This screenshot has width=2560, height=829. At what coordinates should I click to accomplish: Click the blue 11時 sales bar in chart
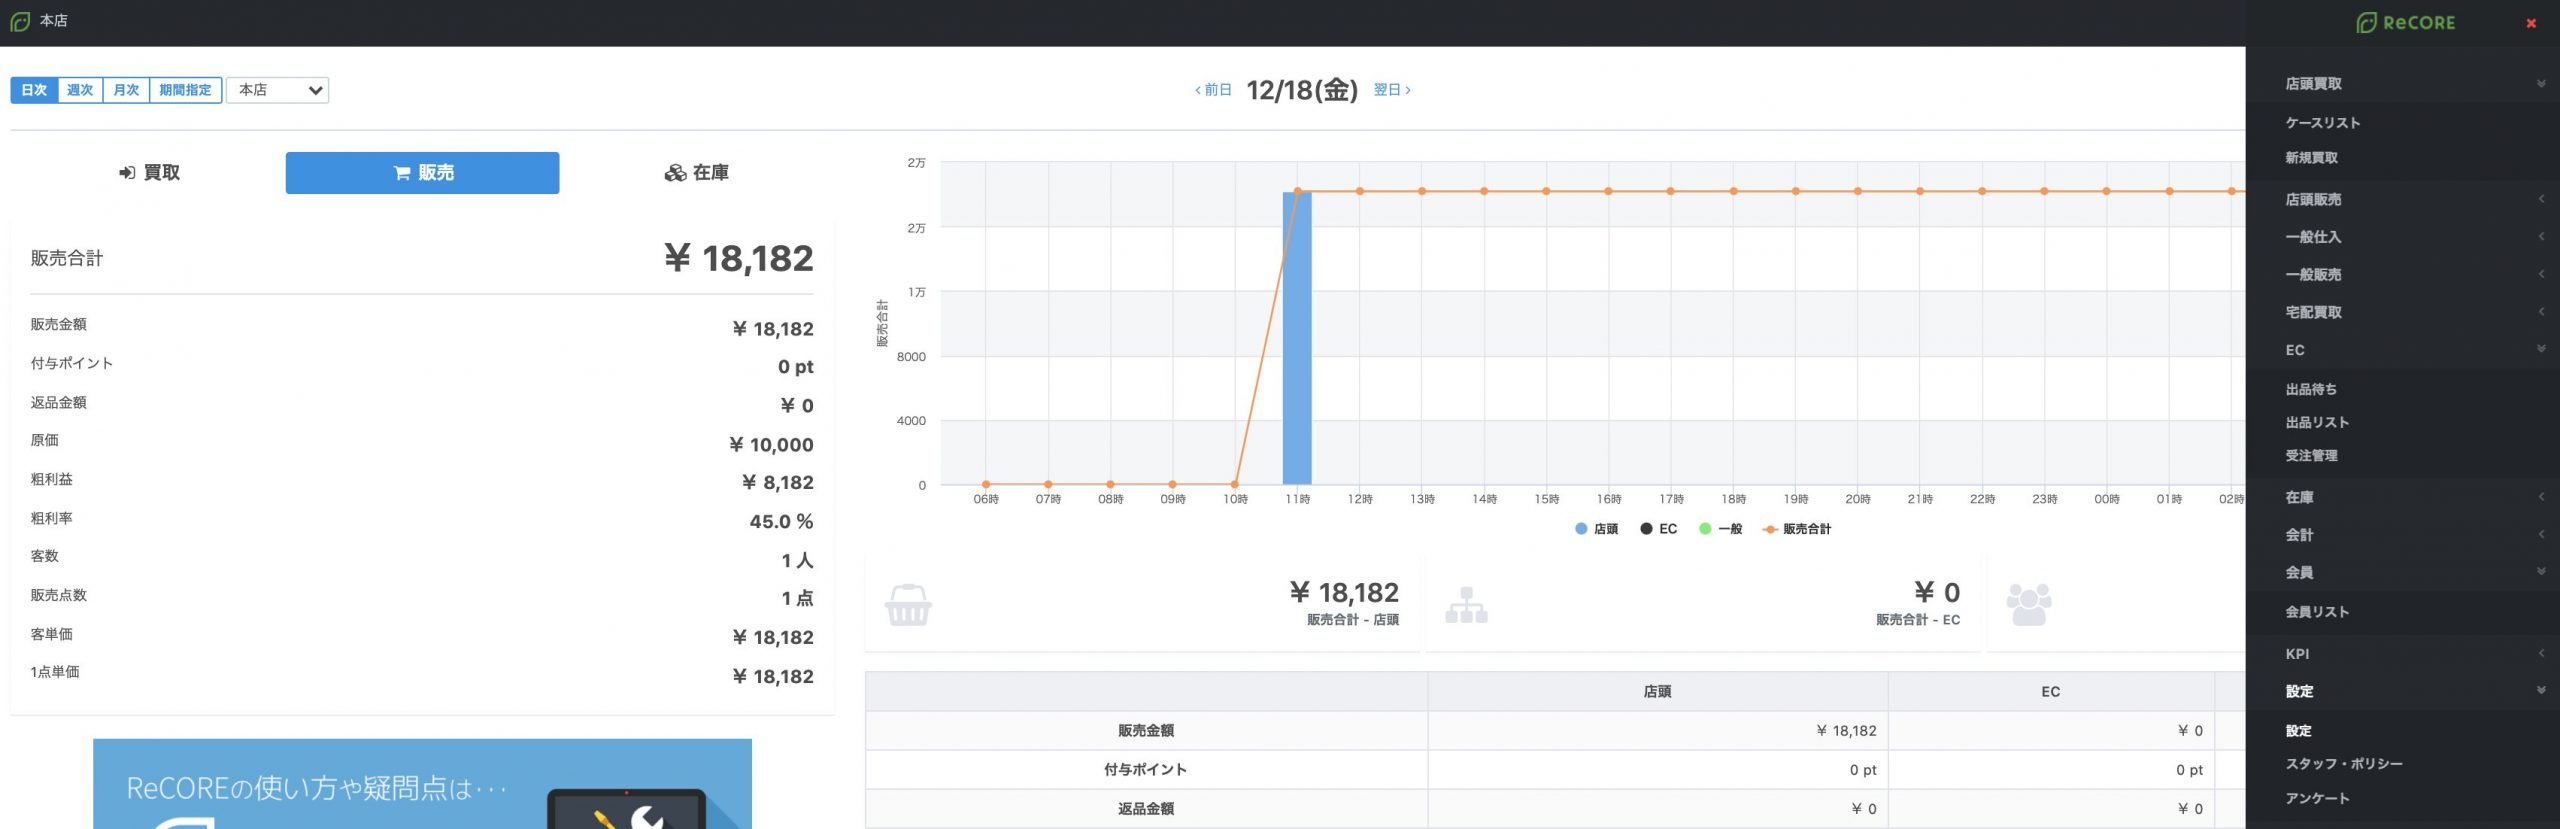(x=1297, y=338)
